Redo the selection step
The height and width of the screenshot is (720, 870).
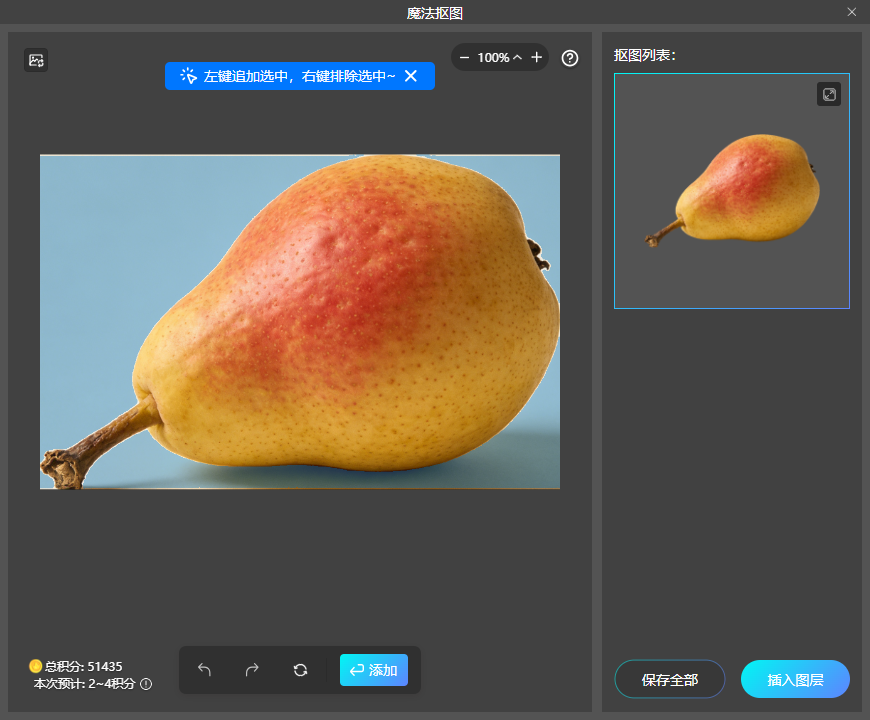252,670
